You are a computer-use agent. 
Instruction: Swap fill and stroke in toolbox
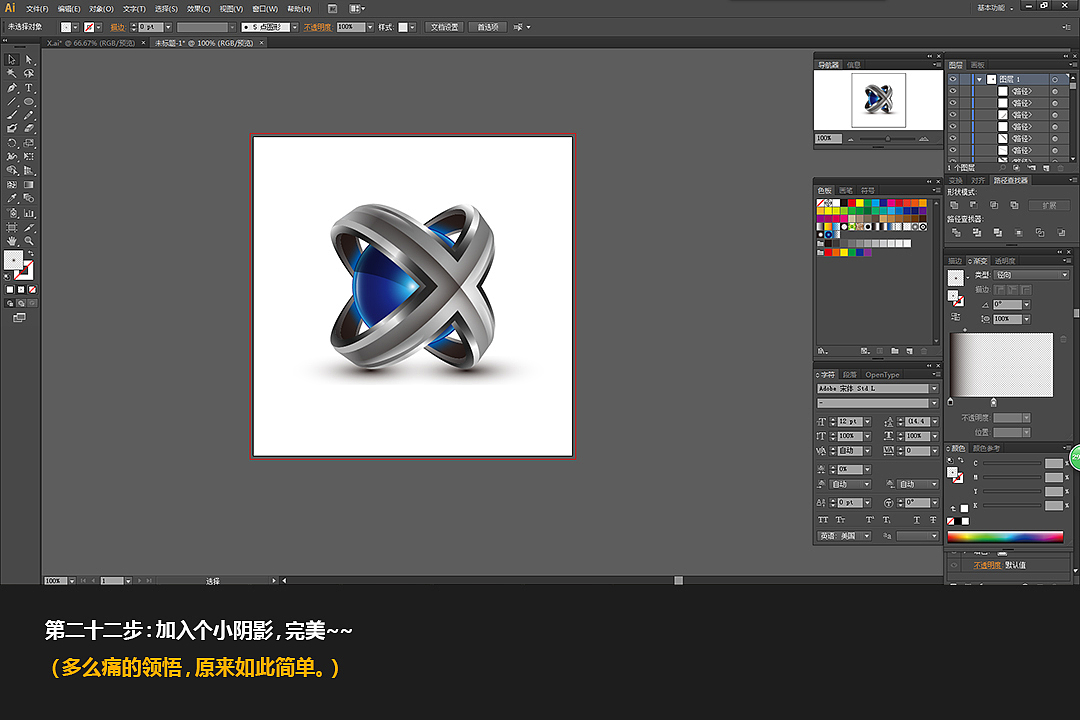point(30,254)
